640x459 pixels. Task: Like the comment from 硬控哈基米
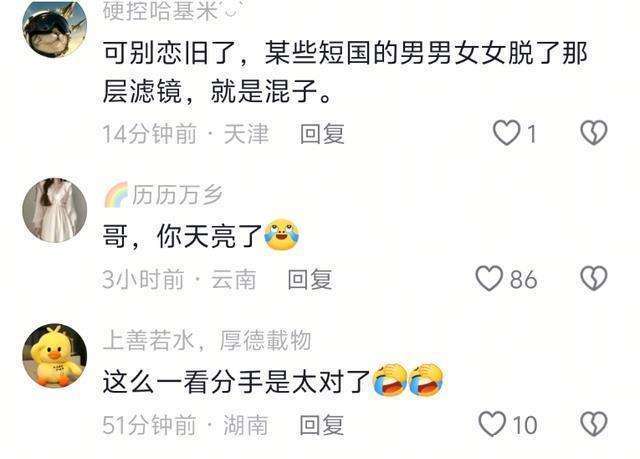pyautogui.click(x=507, y=133)
